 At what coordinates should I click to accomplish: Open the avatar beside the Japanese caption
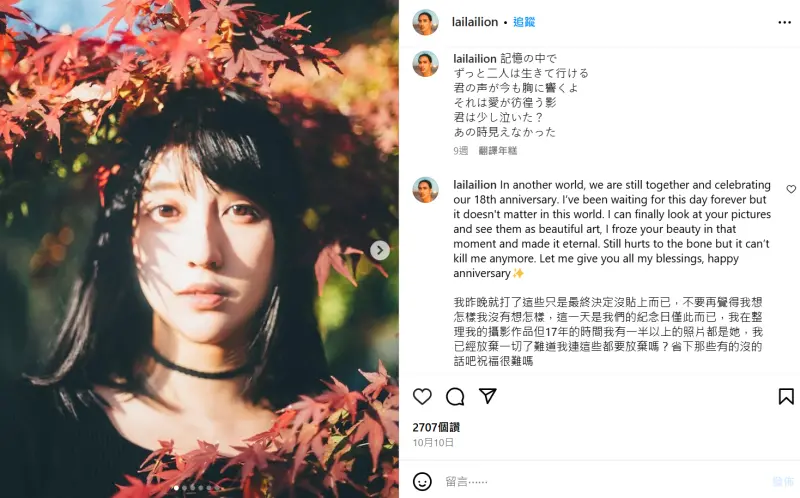[x=426, y=64]
